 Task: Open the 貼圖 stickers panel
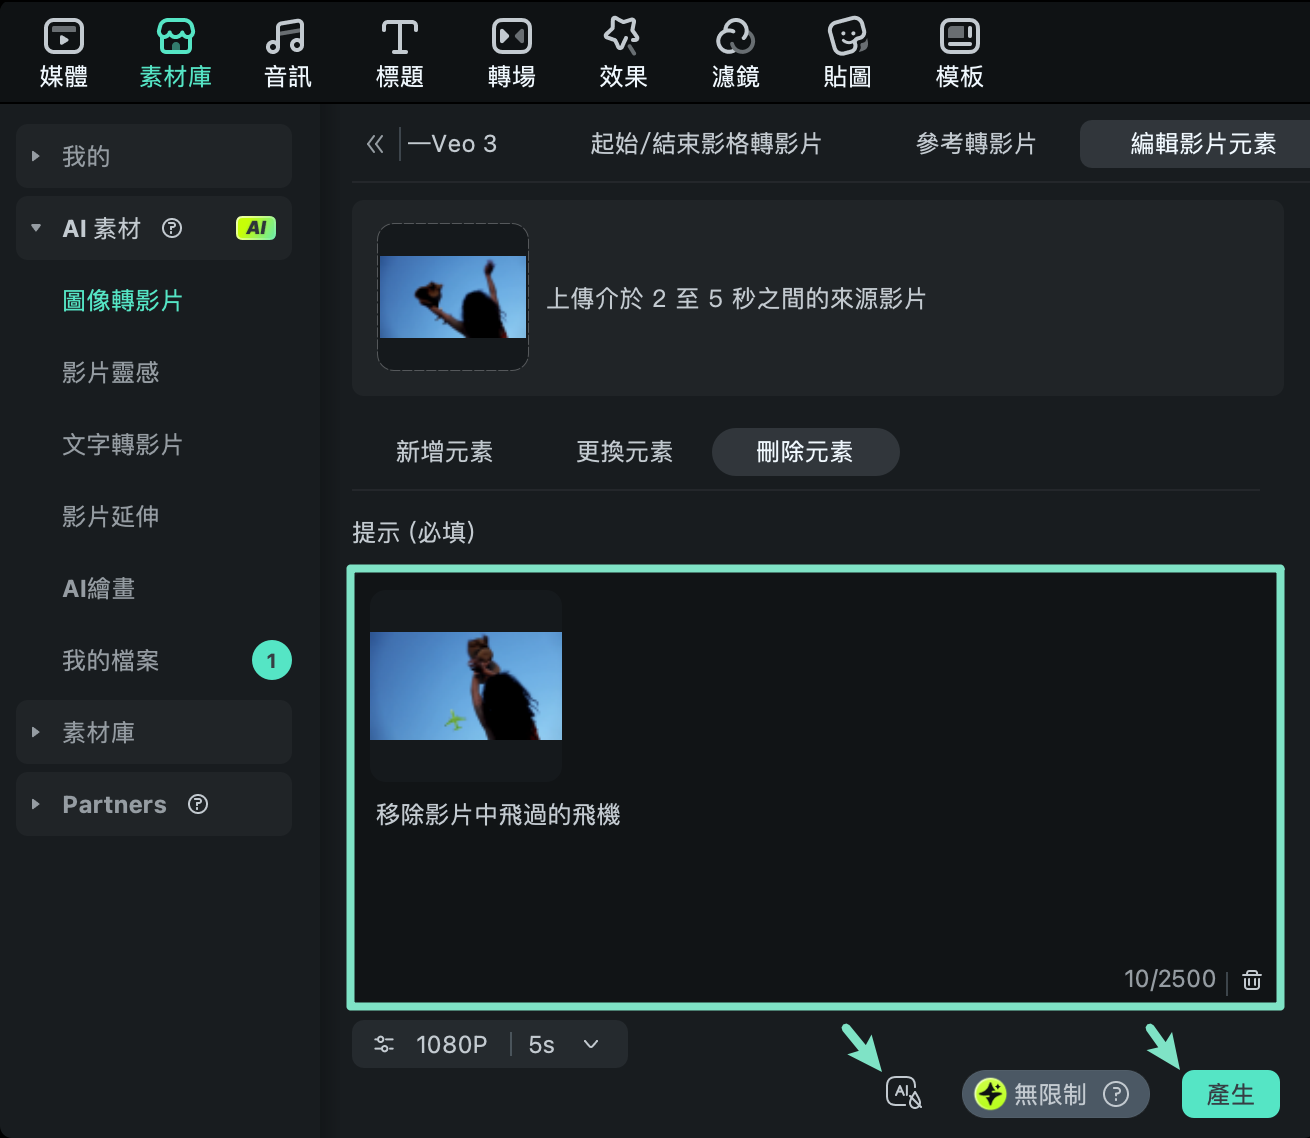click(x=847, y=50)
